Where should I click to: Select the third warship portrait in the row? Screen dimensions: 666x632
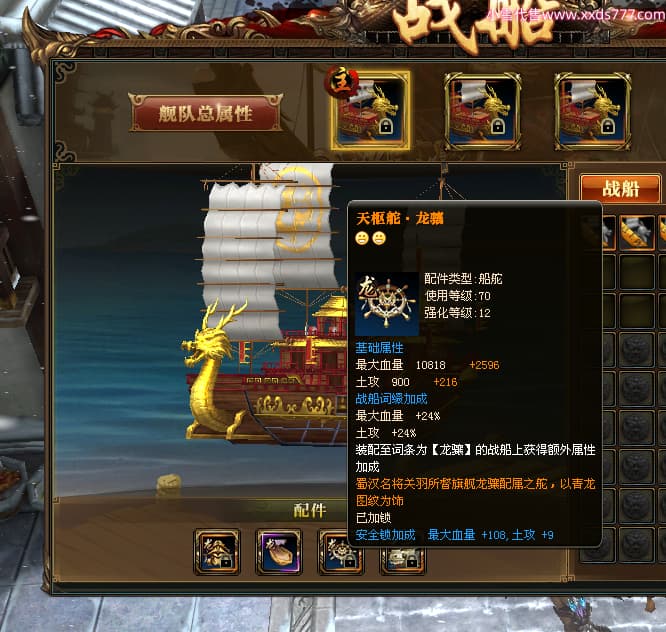(x=593, y=111)
